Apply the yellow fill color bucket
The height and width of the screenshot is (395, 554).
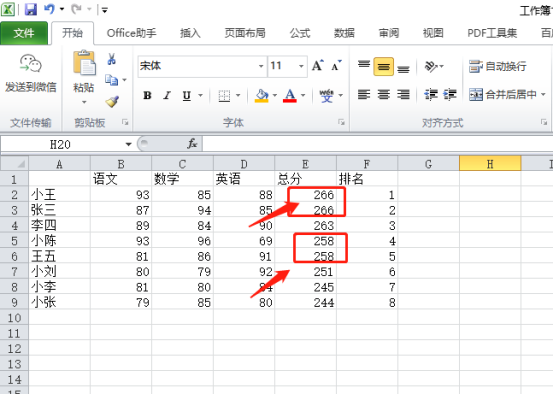pyautogui.click(x=261, y=95)
